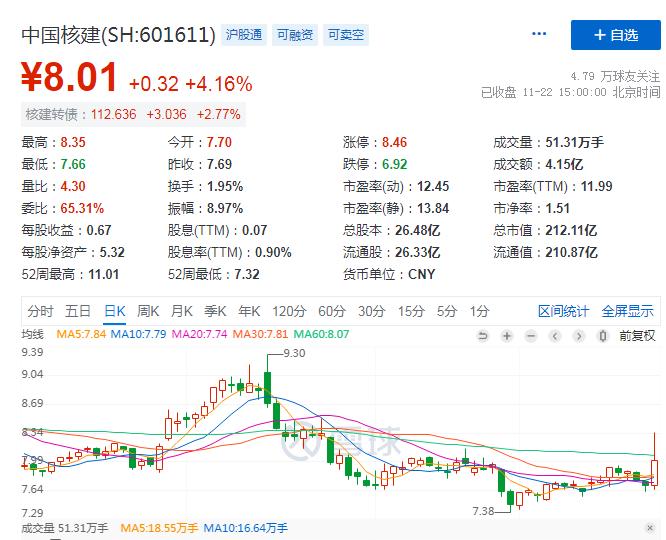The width and height of the screenshot is (666, 540).
Task: Click the 沪股通 tag
Action: coord(244,34)
